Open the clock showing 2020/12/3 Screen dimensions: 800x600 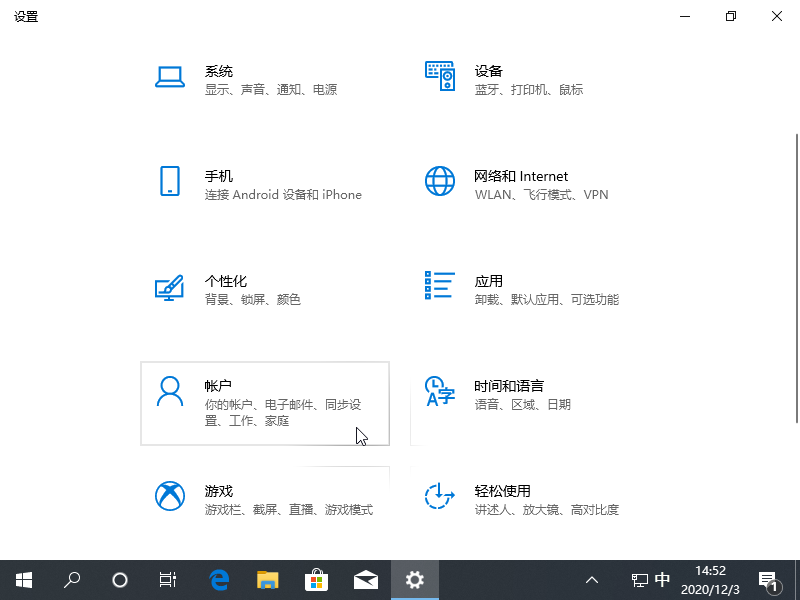710,580
